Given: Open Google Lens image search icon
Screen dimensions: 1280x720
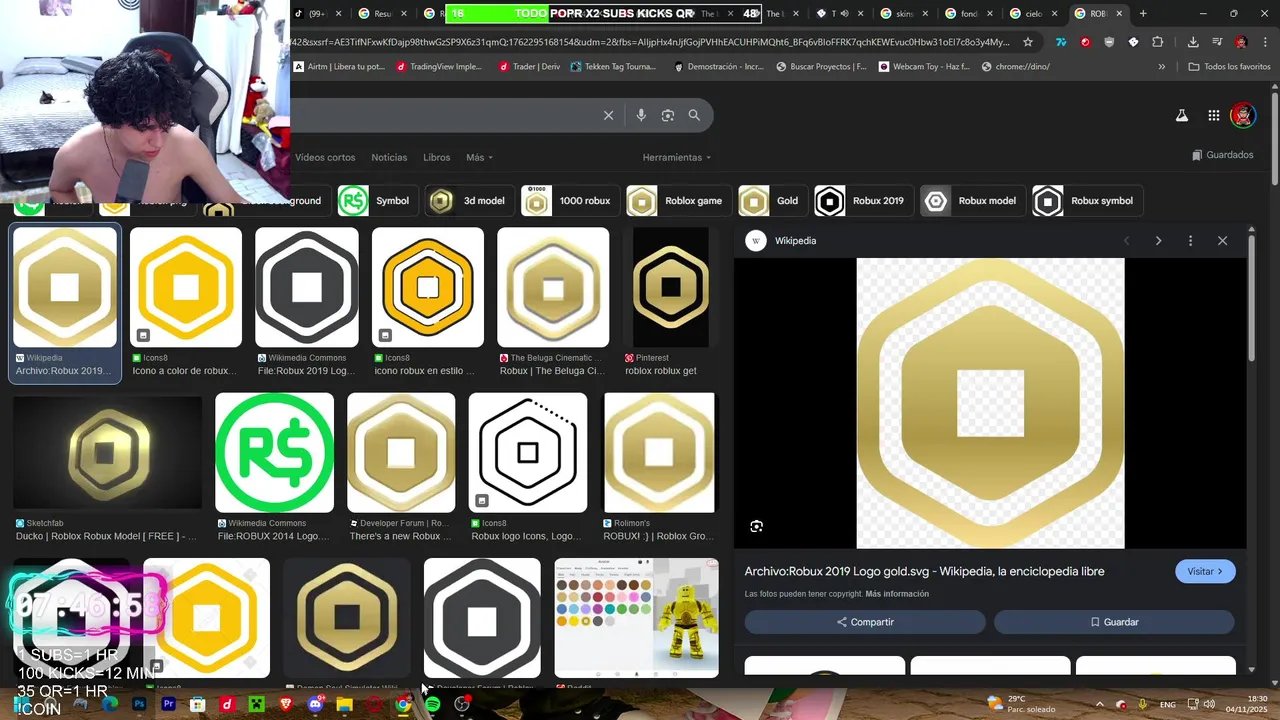Looking at the screenshot, I should tap(668, 115).
